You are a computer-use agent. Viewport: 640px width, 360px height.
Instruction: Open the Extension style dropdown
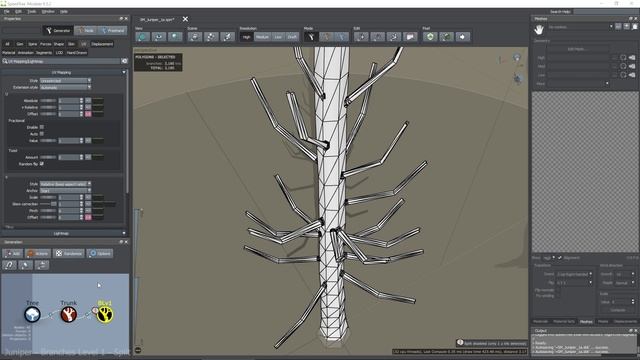pos(65,87)
